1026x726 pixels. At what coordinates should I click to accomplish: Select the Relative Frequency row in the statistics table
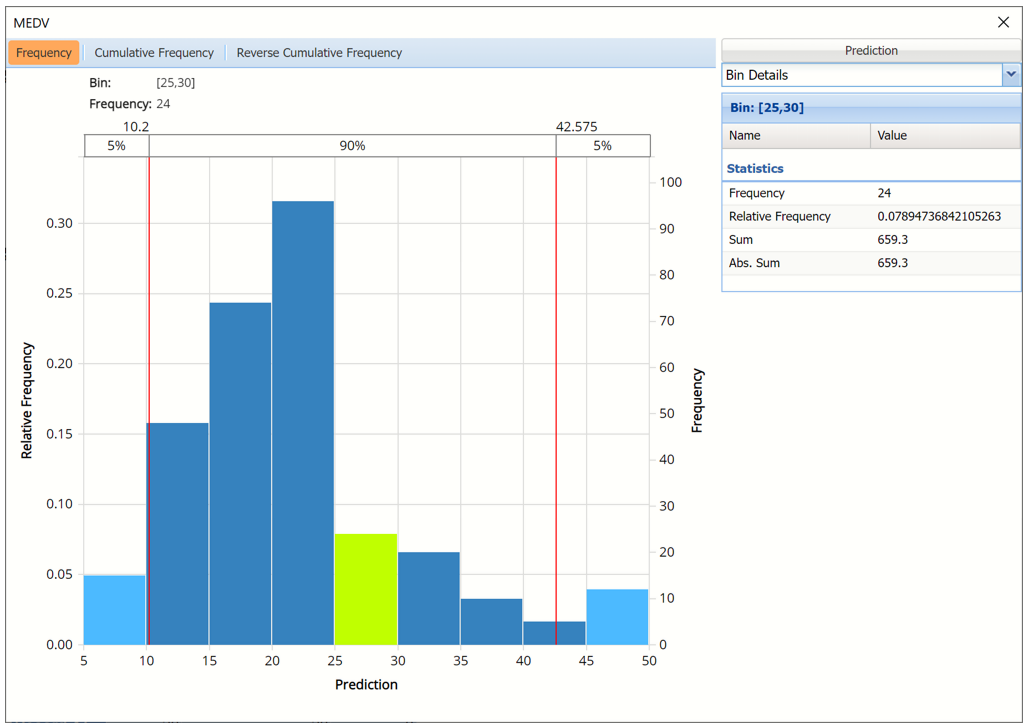pos(870,216)
